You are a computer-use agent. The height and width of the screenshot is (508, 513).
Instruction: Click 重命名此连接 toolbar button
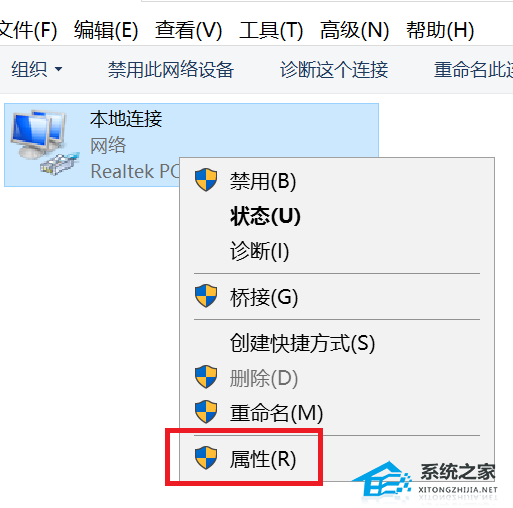[473, 70]
